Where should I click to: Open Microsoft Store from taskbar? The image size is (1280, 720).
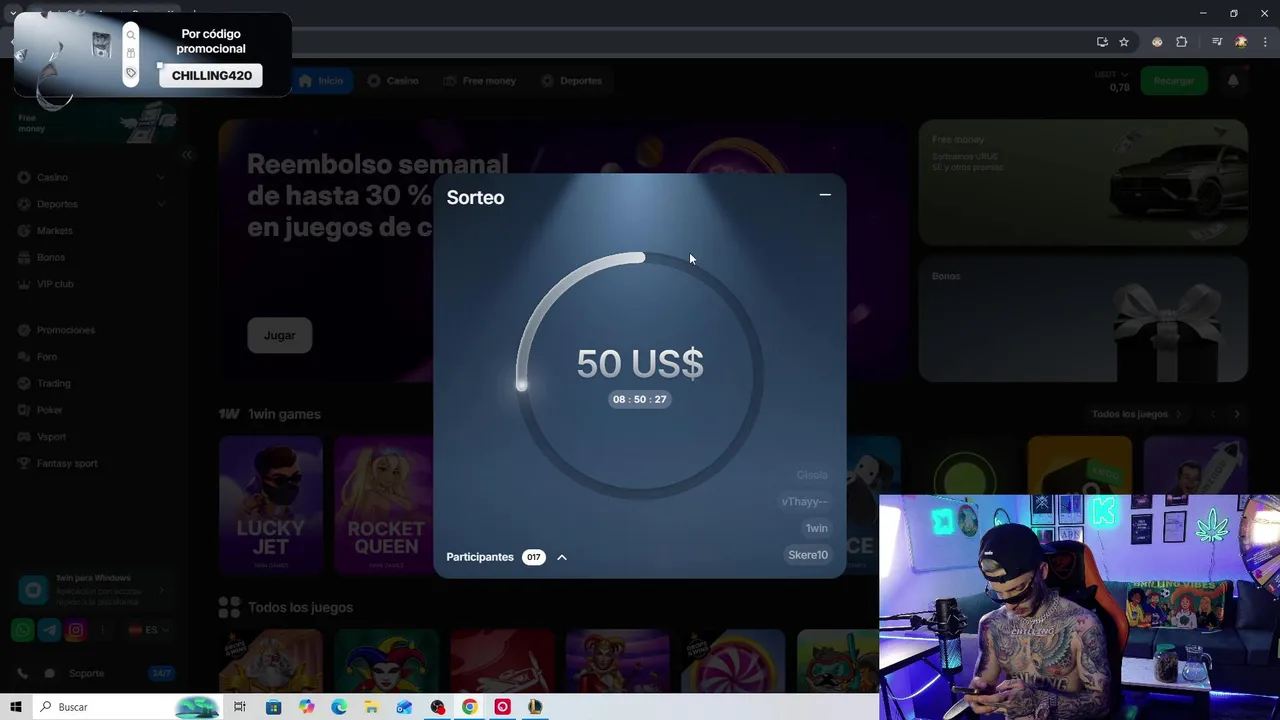pyautogui.click(x=273, y=707)
